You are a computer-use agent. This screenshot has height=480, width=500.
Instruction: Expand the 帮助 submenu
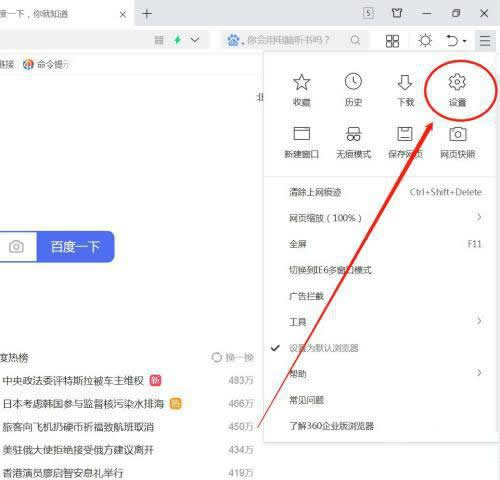tap(380, 374)
